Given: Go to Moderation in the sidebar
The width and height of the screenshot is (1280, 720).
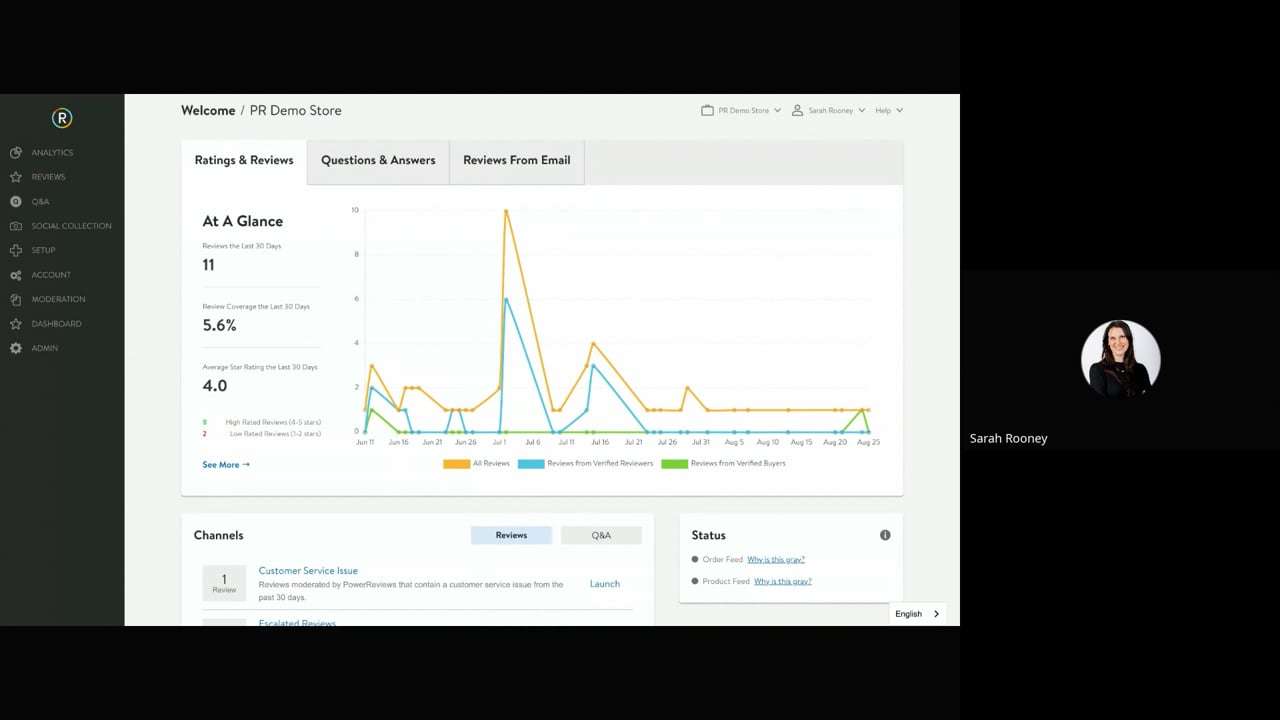Looking at the screenshot, I should click(x=58, y=299).
